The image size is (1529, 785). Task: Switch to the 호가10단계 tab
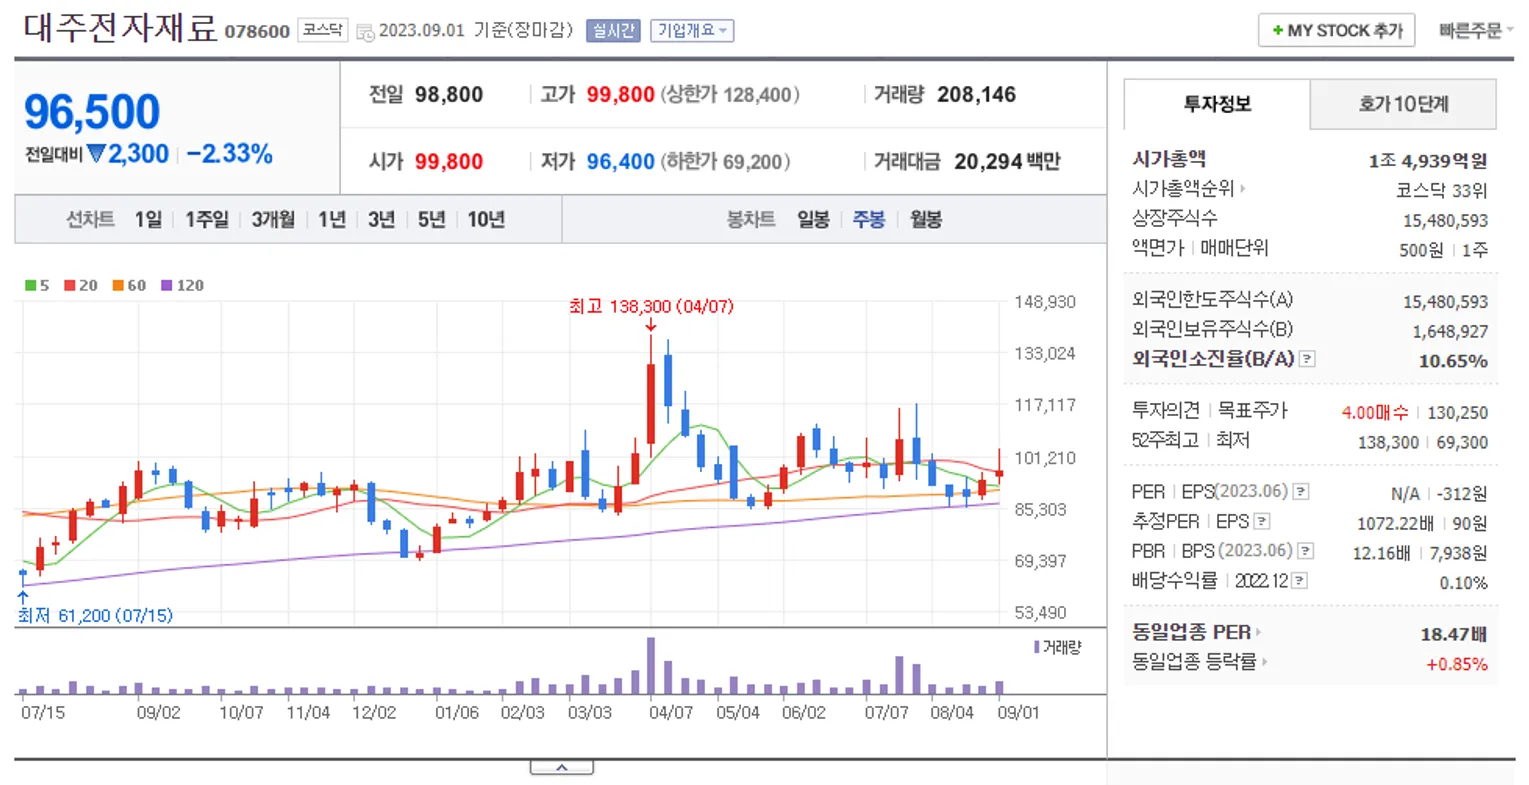[1403, 104]
